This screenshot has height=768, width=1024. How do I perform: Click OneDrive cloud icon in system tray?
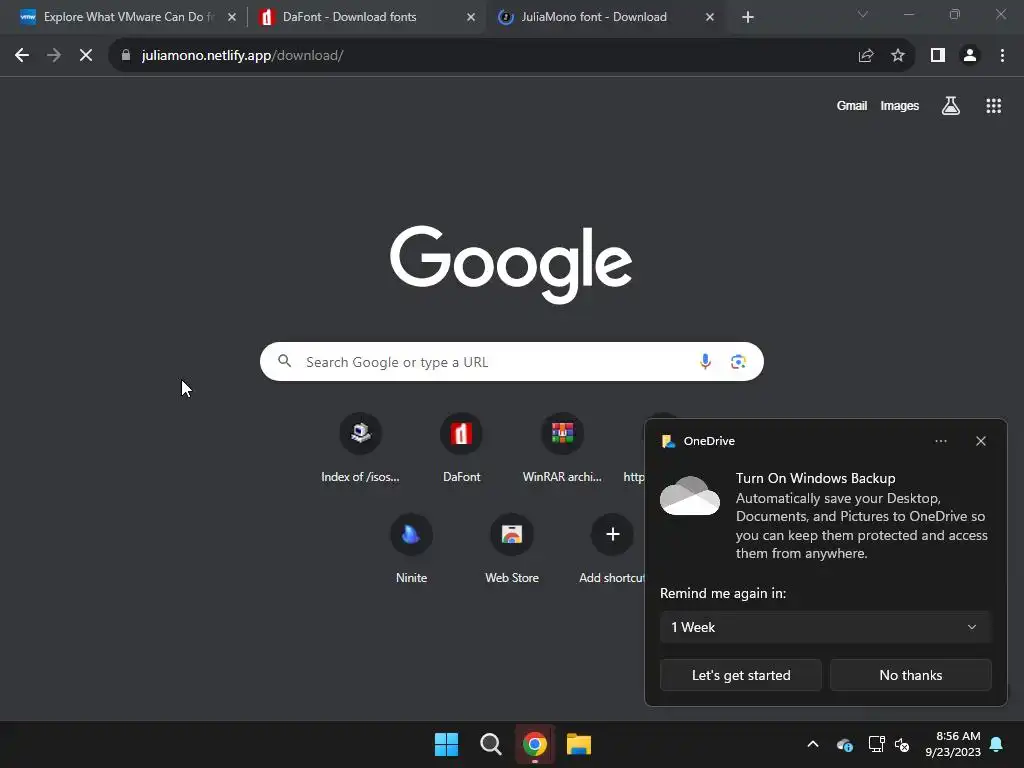pos(844,744)
